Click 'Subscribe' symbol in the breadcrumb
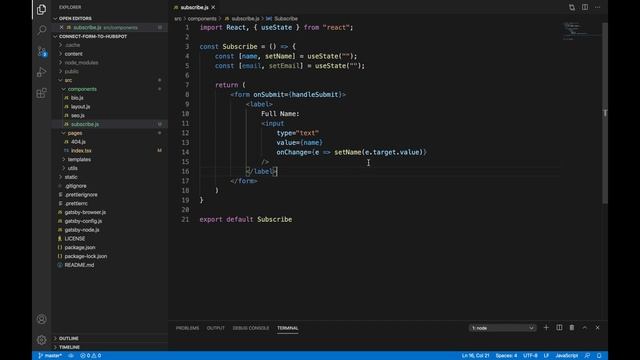 point(286,19)
